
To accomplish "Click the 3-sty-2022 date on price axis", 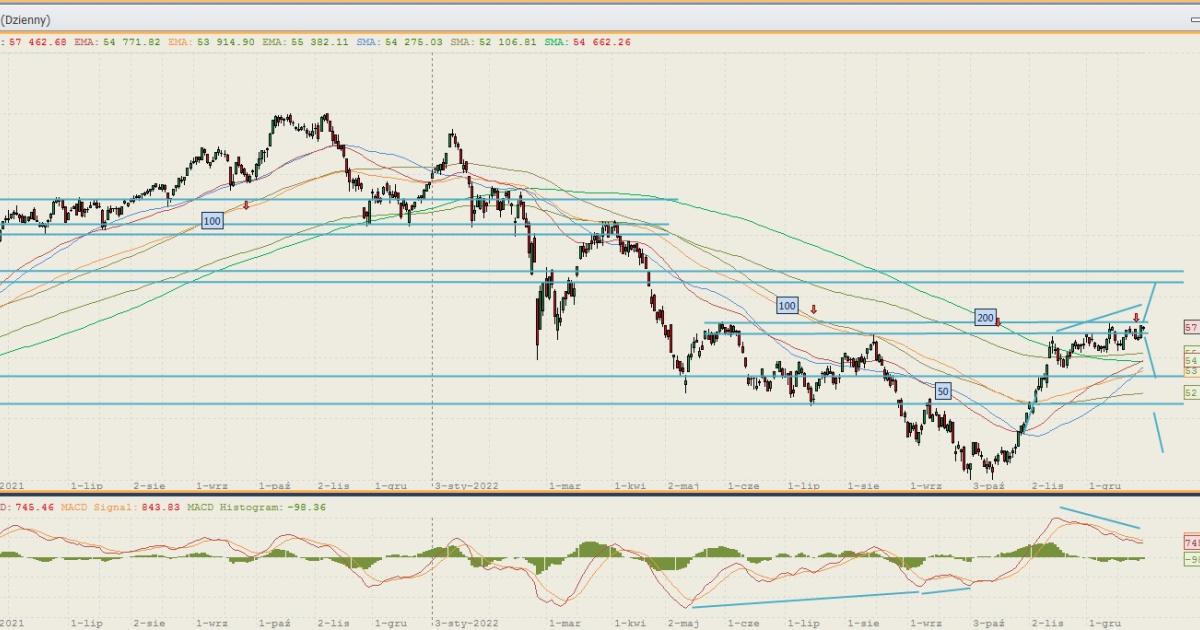I will [467, 485].
